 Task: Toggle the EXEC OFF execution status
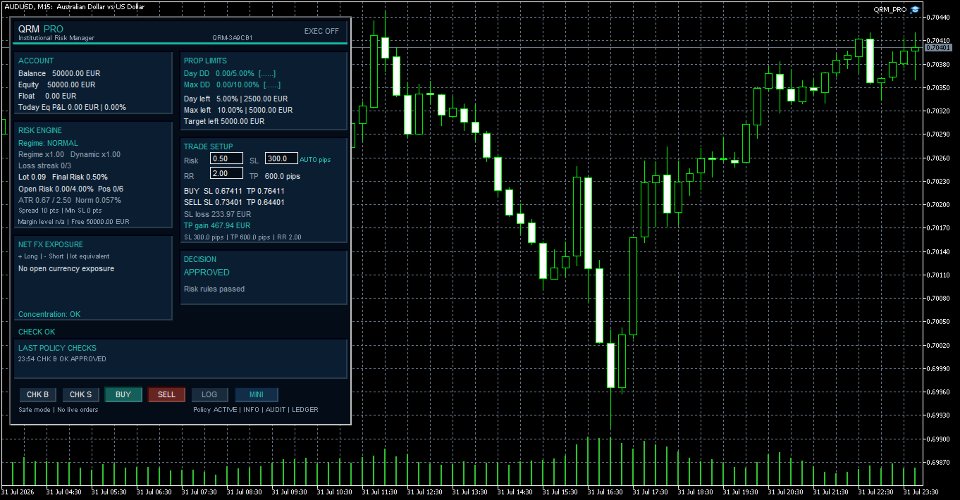(x=321, y=31)
